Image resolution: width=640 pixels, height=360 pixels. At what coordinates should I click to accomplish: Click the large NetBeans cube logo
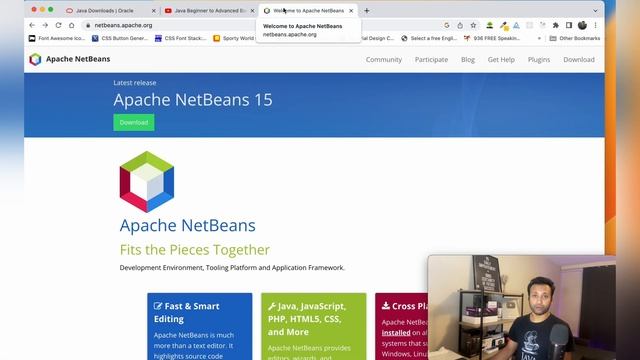click(147, 182)
